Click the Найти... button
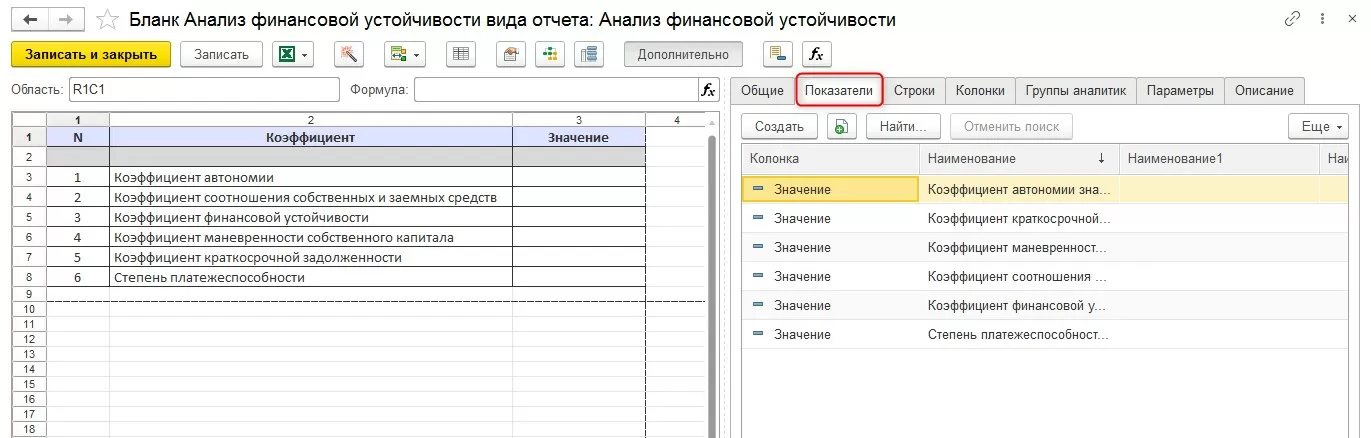 pos(904,126)
